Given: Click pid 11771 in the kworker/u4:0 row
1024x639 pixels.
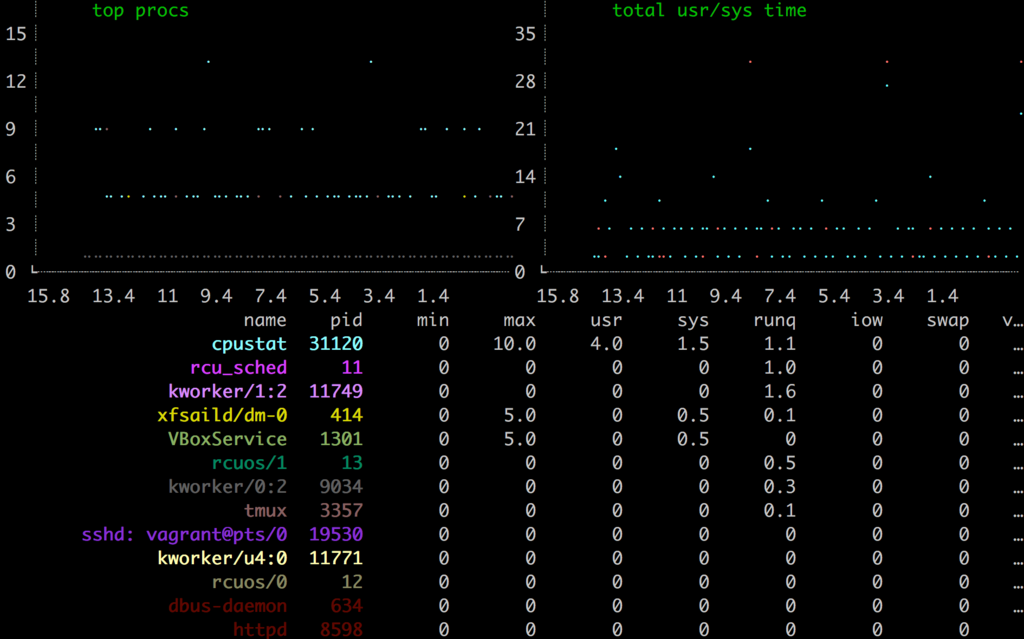Looking at the screenshot, I should [x=336, y=559].
